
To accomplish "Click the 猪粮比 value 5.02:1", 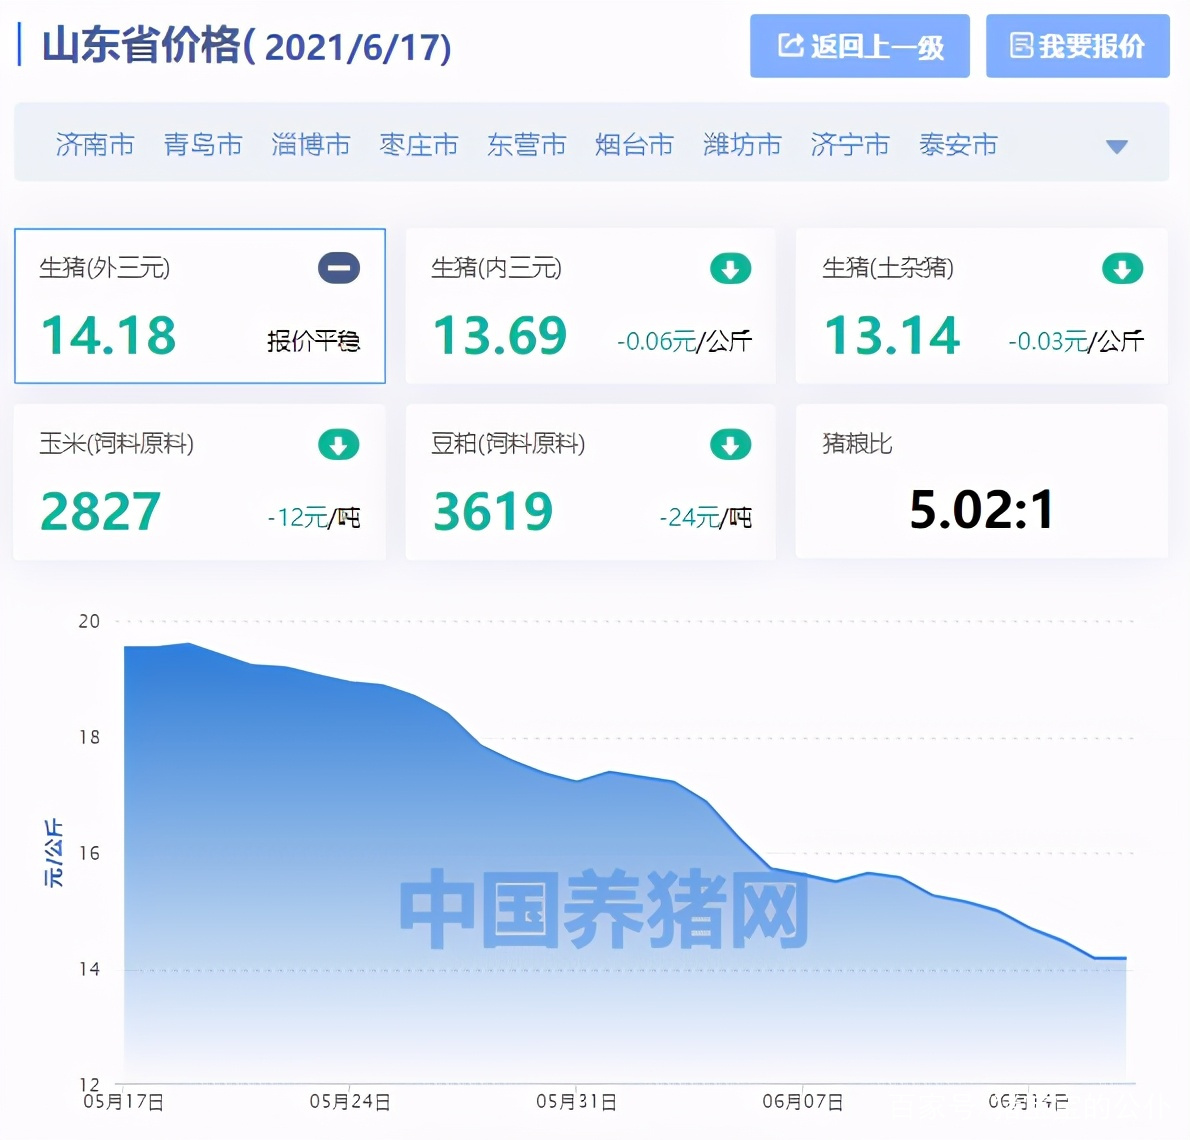I will (981, 509).
